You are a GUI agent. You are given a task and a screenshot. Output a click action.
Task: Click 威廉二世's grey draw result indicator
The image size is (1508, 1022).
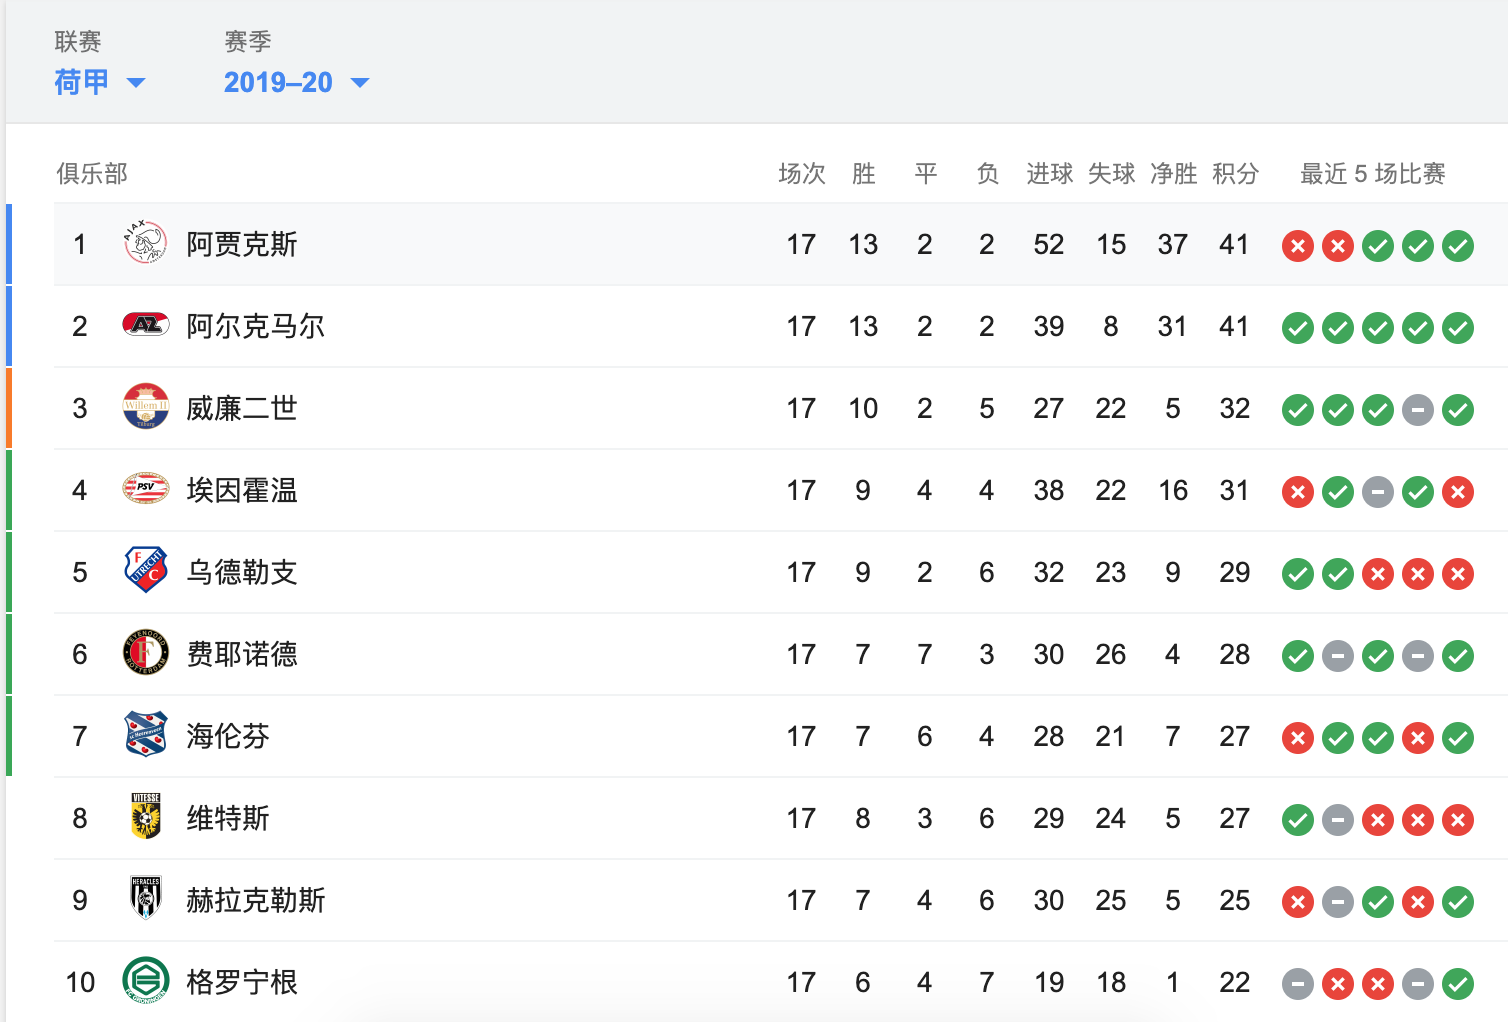click(x=1417, y=410)
